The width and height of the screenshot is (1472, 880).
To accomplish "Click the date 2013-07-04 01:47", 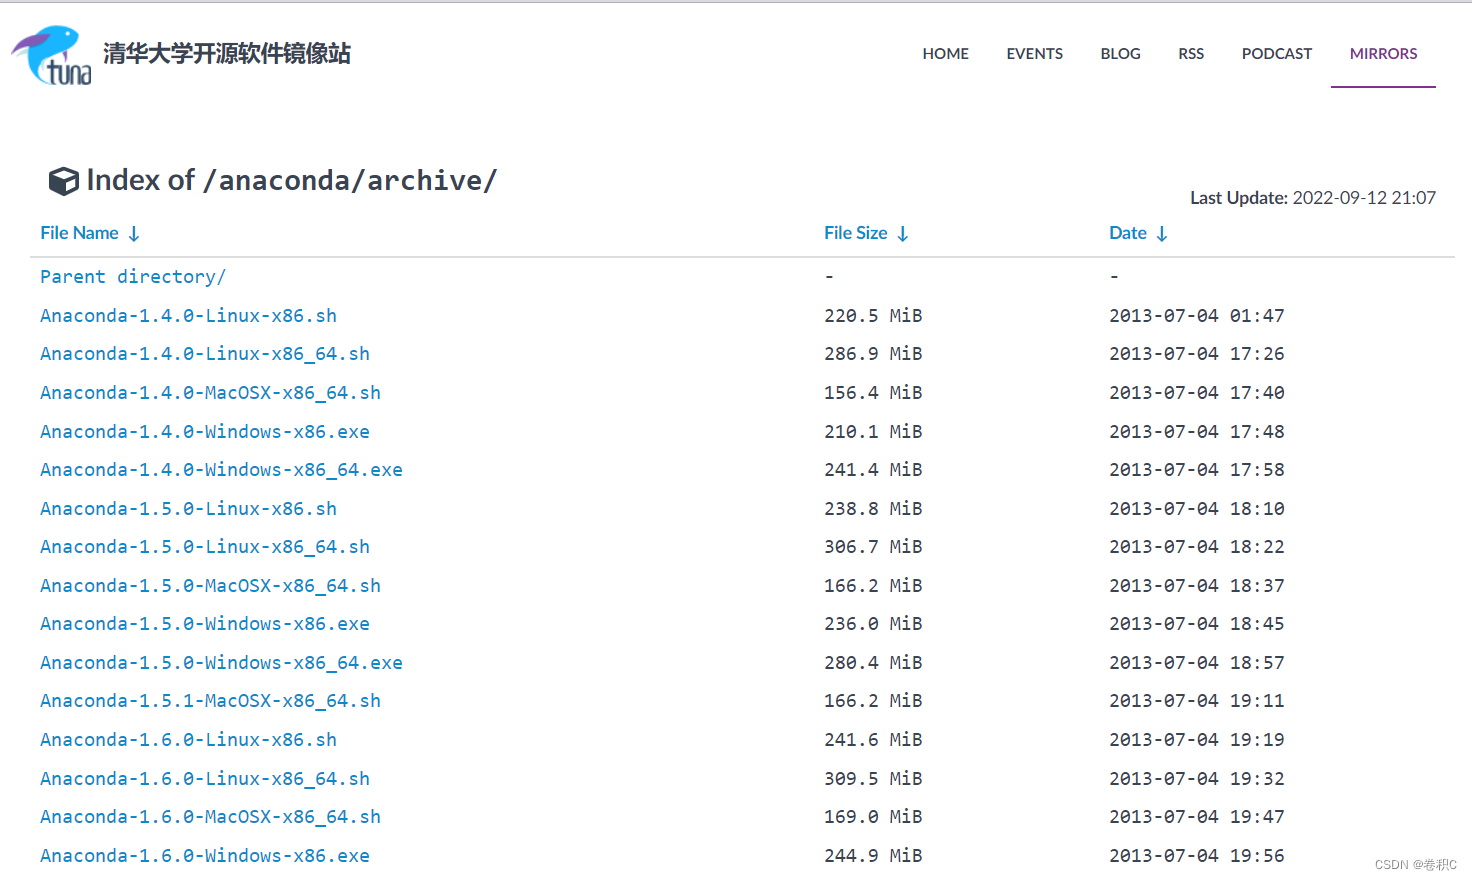I will 1197,316.
